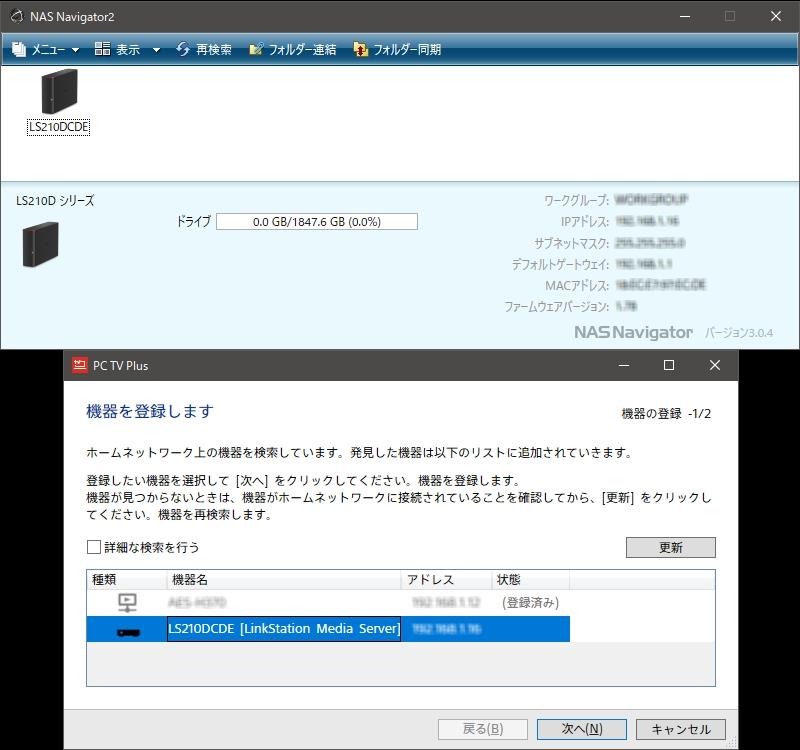800x750 pixels.
Task: Click the 更新 button to refresh the device list
Action: coord(670,547)
